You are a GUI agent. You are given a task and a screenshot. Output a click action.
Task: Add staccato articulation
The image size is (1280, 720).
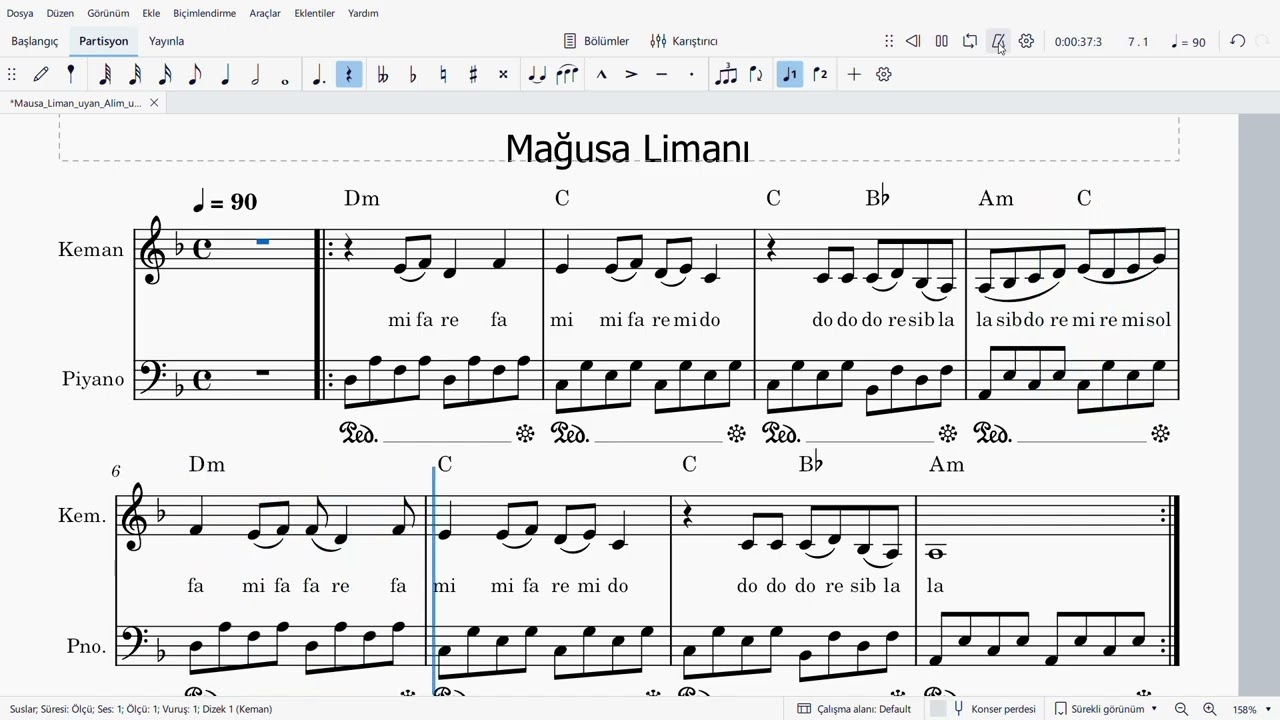[691, 74]
